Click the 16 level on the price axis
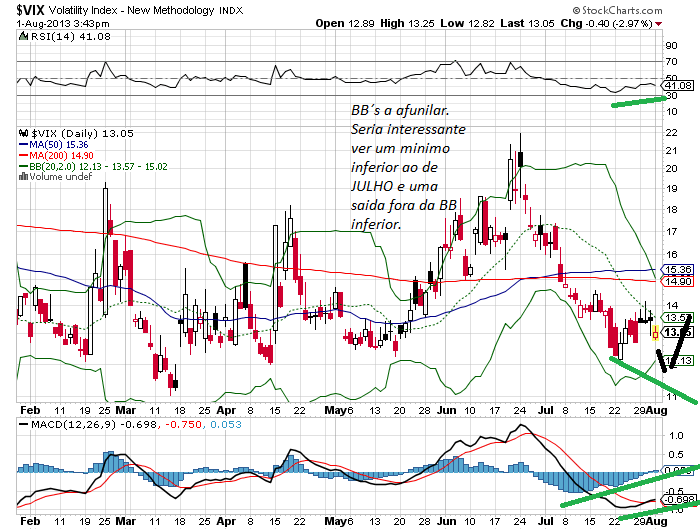 click(671, 255)
